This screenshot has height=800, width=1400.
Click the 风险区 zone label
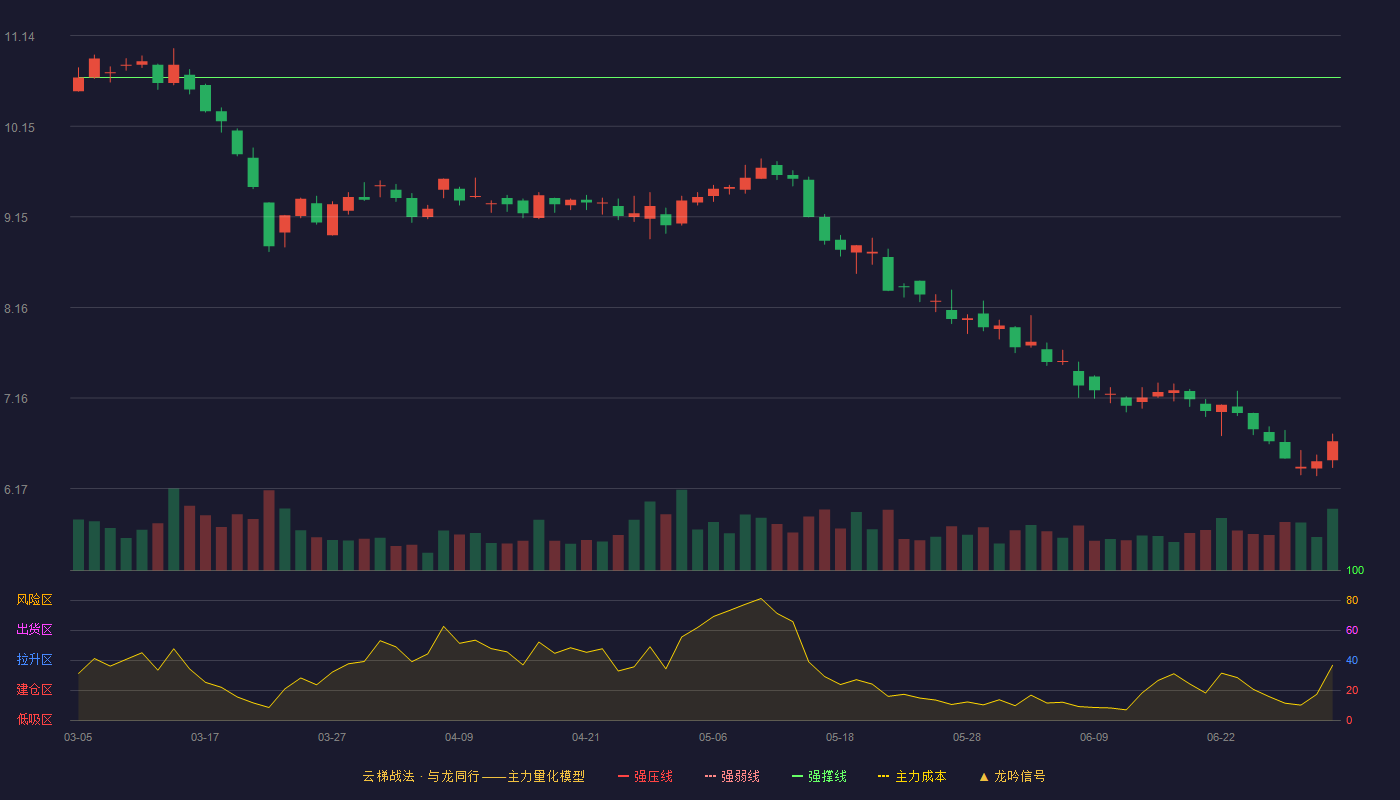coord(35,600)
